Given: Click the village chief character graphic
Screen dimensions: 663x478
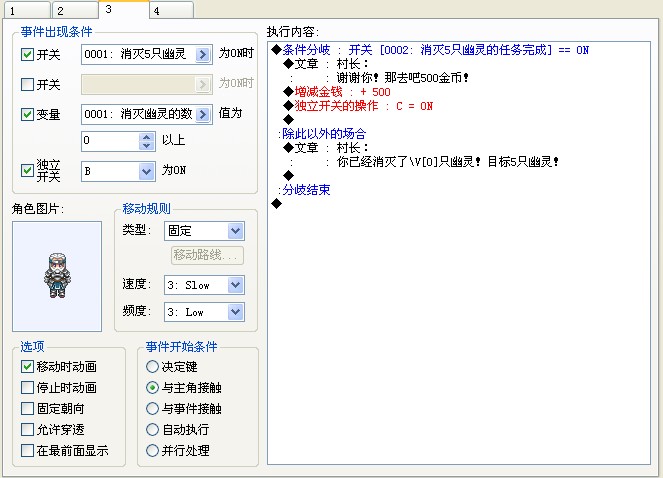Looking at the screenshot, I should [57, 276].
